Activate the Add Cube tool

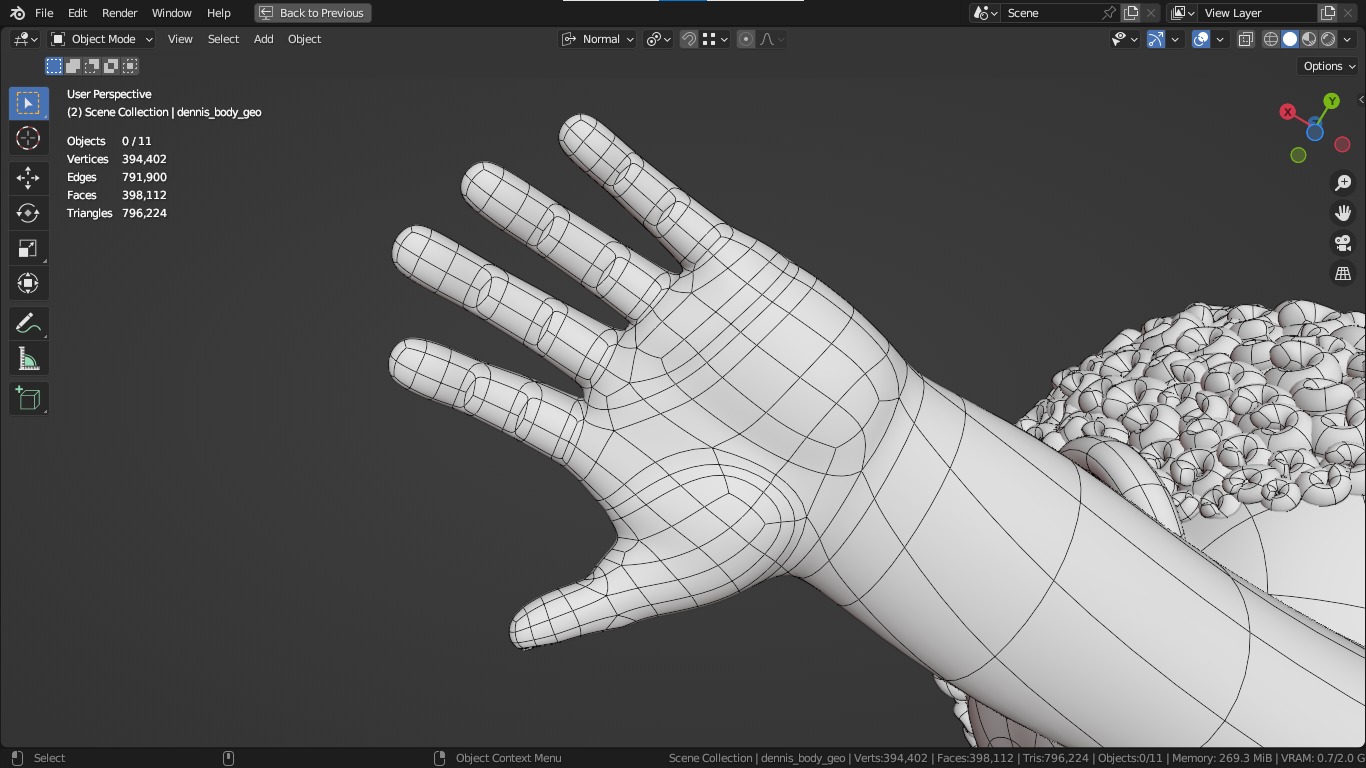coord(28,399)
